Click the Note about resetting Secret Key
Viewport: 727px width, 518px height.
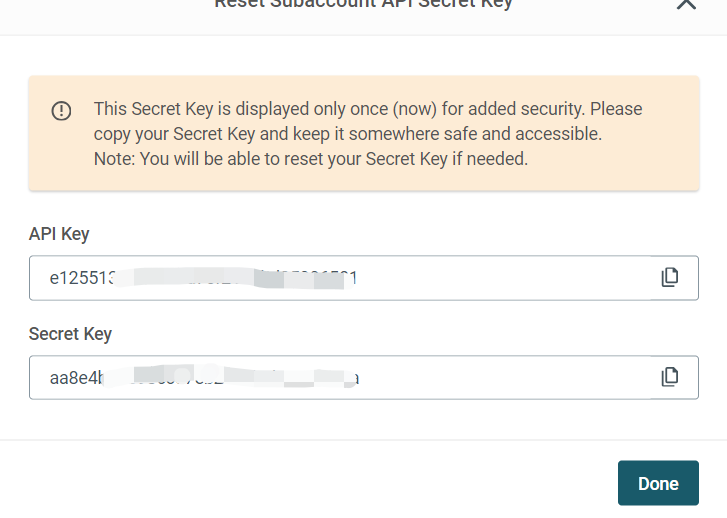(x=311, y=159)
